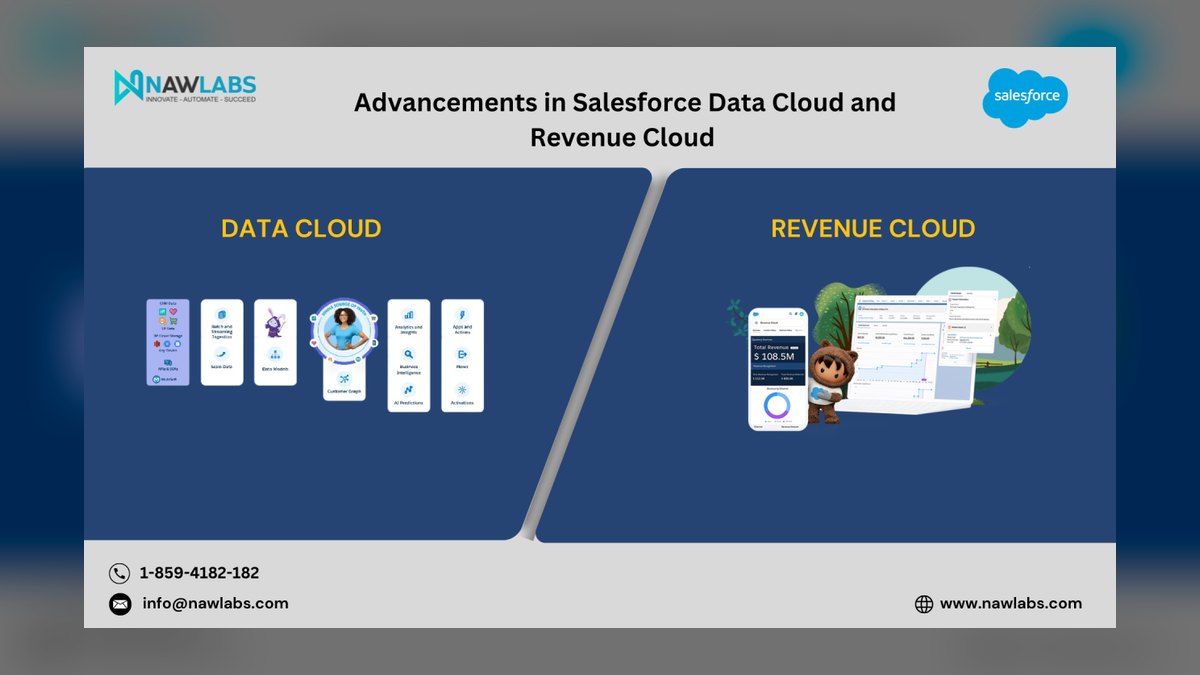Screen dimensions: 1200x675
Task: Click the AI Predictions icon
Action: (x=408, y=389)
